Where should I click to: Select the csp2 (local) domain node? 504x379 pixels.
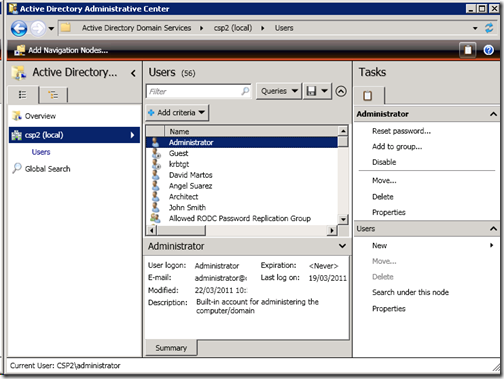(x=74, y=135)
